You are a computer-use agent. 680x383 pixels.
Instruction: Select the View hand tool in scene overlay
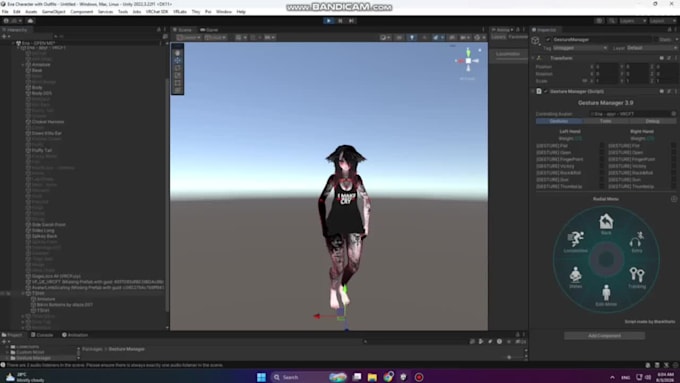(178, 52)
